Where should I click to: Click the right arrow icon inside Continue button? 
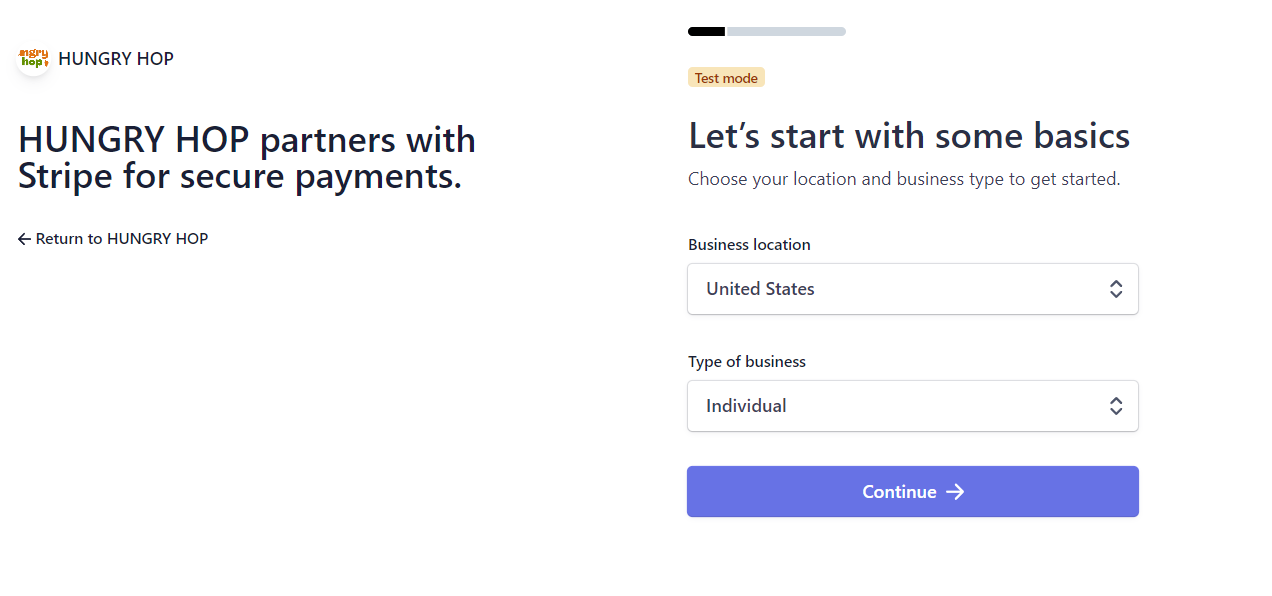(x=955, y=492)
